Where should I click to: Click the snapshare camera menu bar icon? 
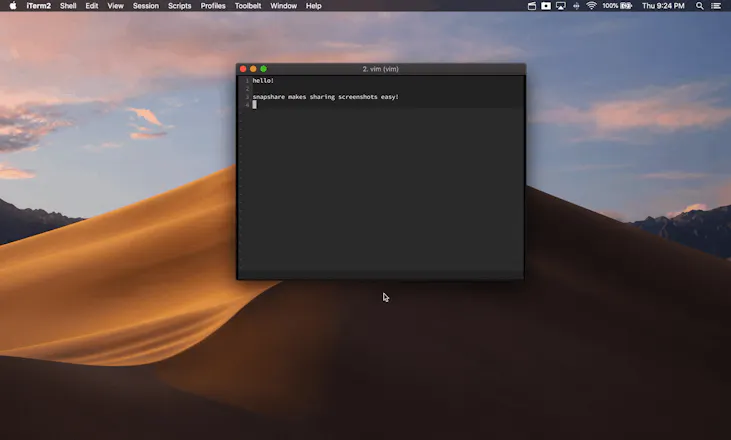pos(546,6)
